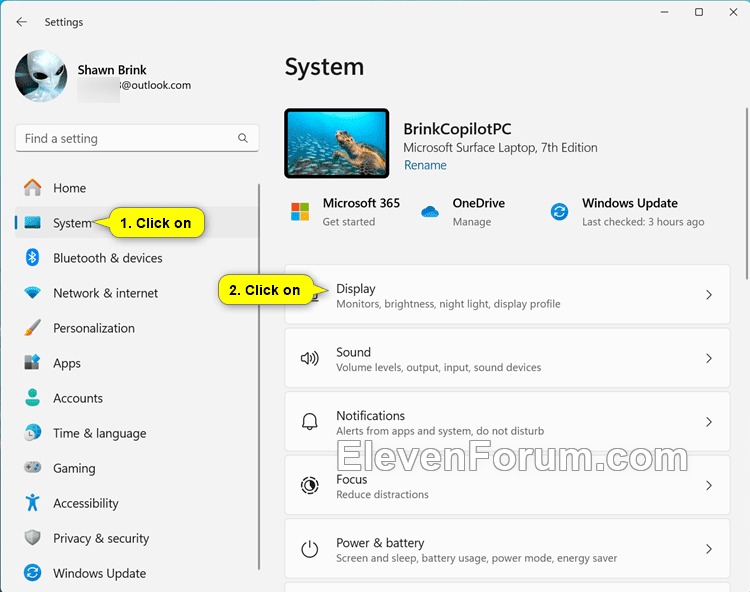Open OneDrive Manage
The width and height of the screenshot is (750, 592).
[472, 222]
